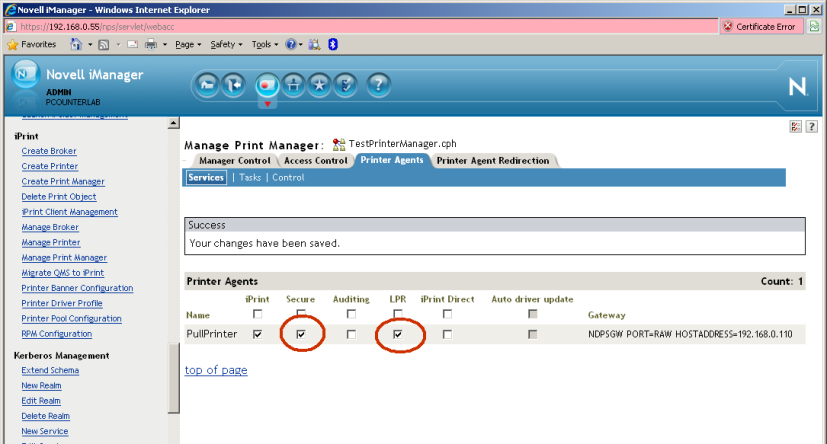This screenshot has height=444, width=827.
Task: Switch to the Control sub-tab
Action: [288, 178]
